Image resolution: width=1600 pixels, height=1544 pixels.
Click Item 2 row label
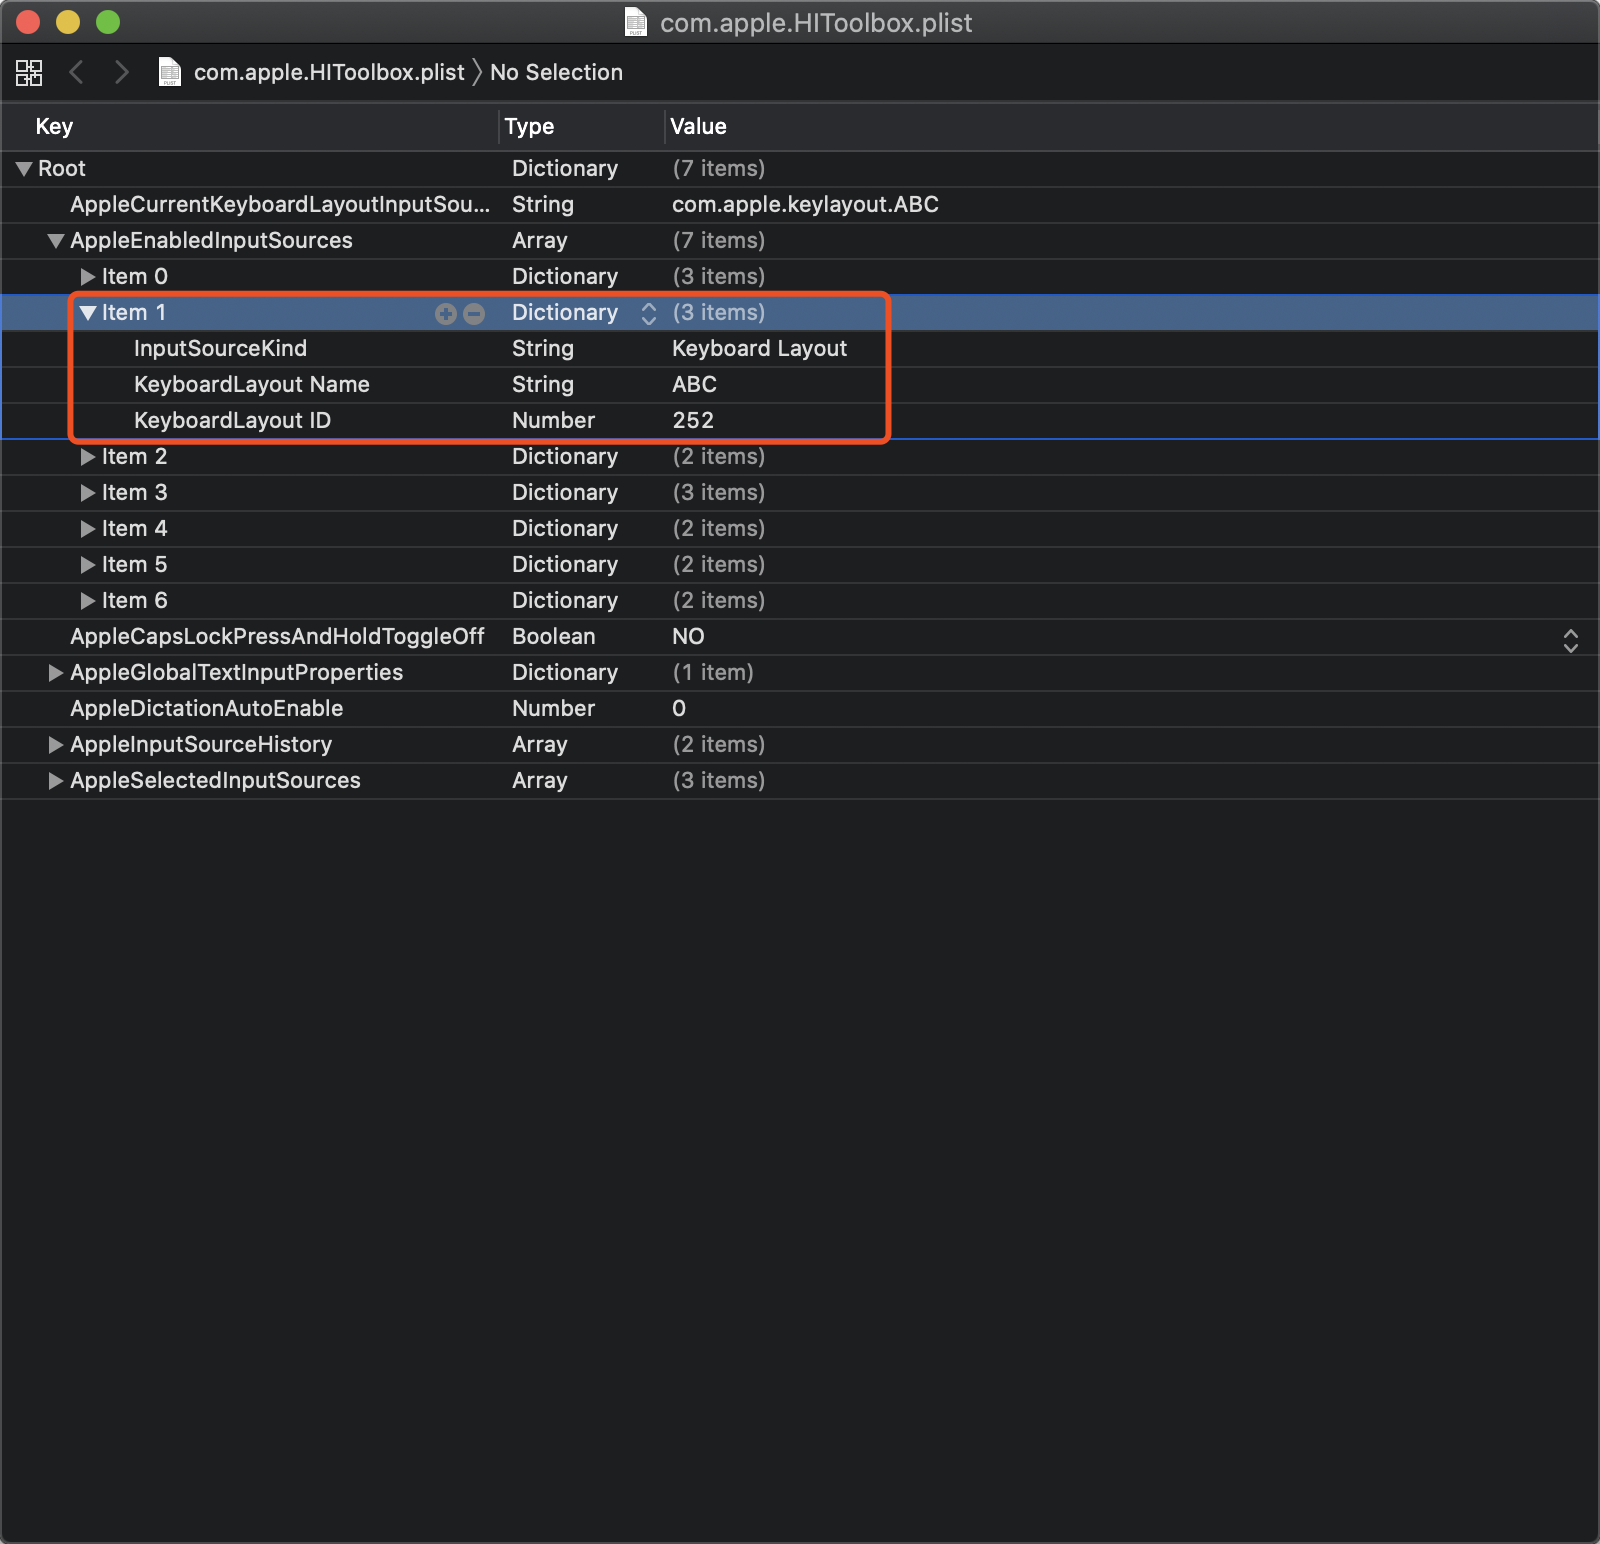134,456
